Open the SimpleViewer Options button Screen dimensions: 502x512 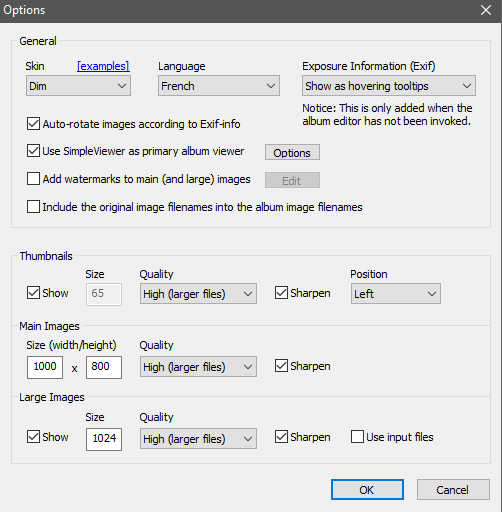292,152
